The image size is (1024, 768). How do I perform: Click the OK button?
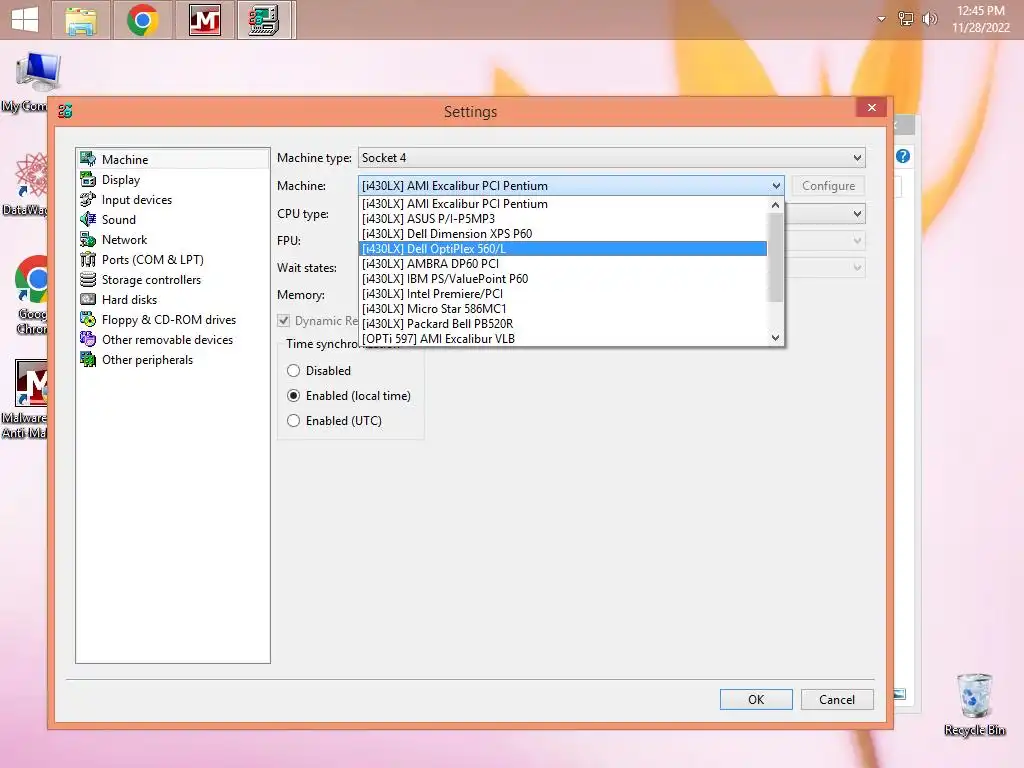pos(756,699)
